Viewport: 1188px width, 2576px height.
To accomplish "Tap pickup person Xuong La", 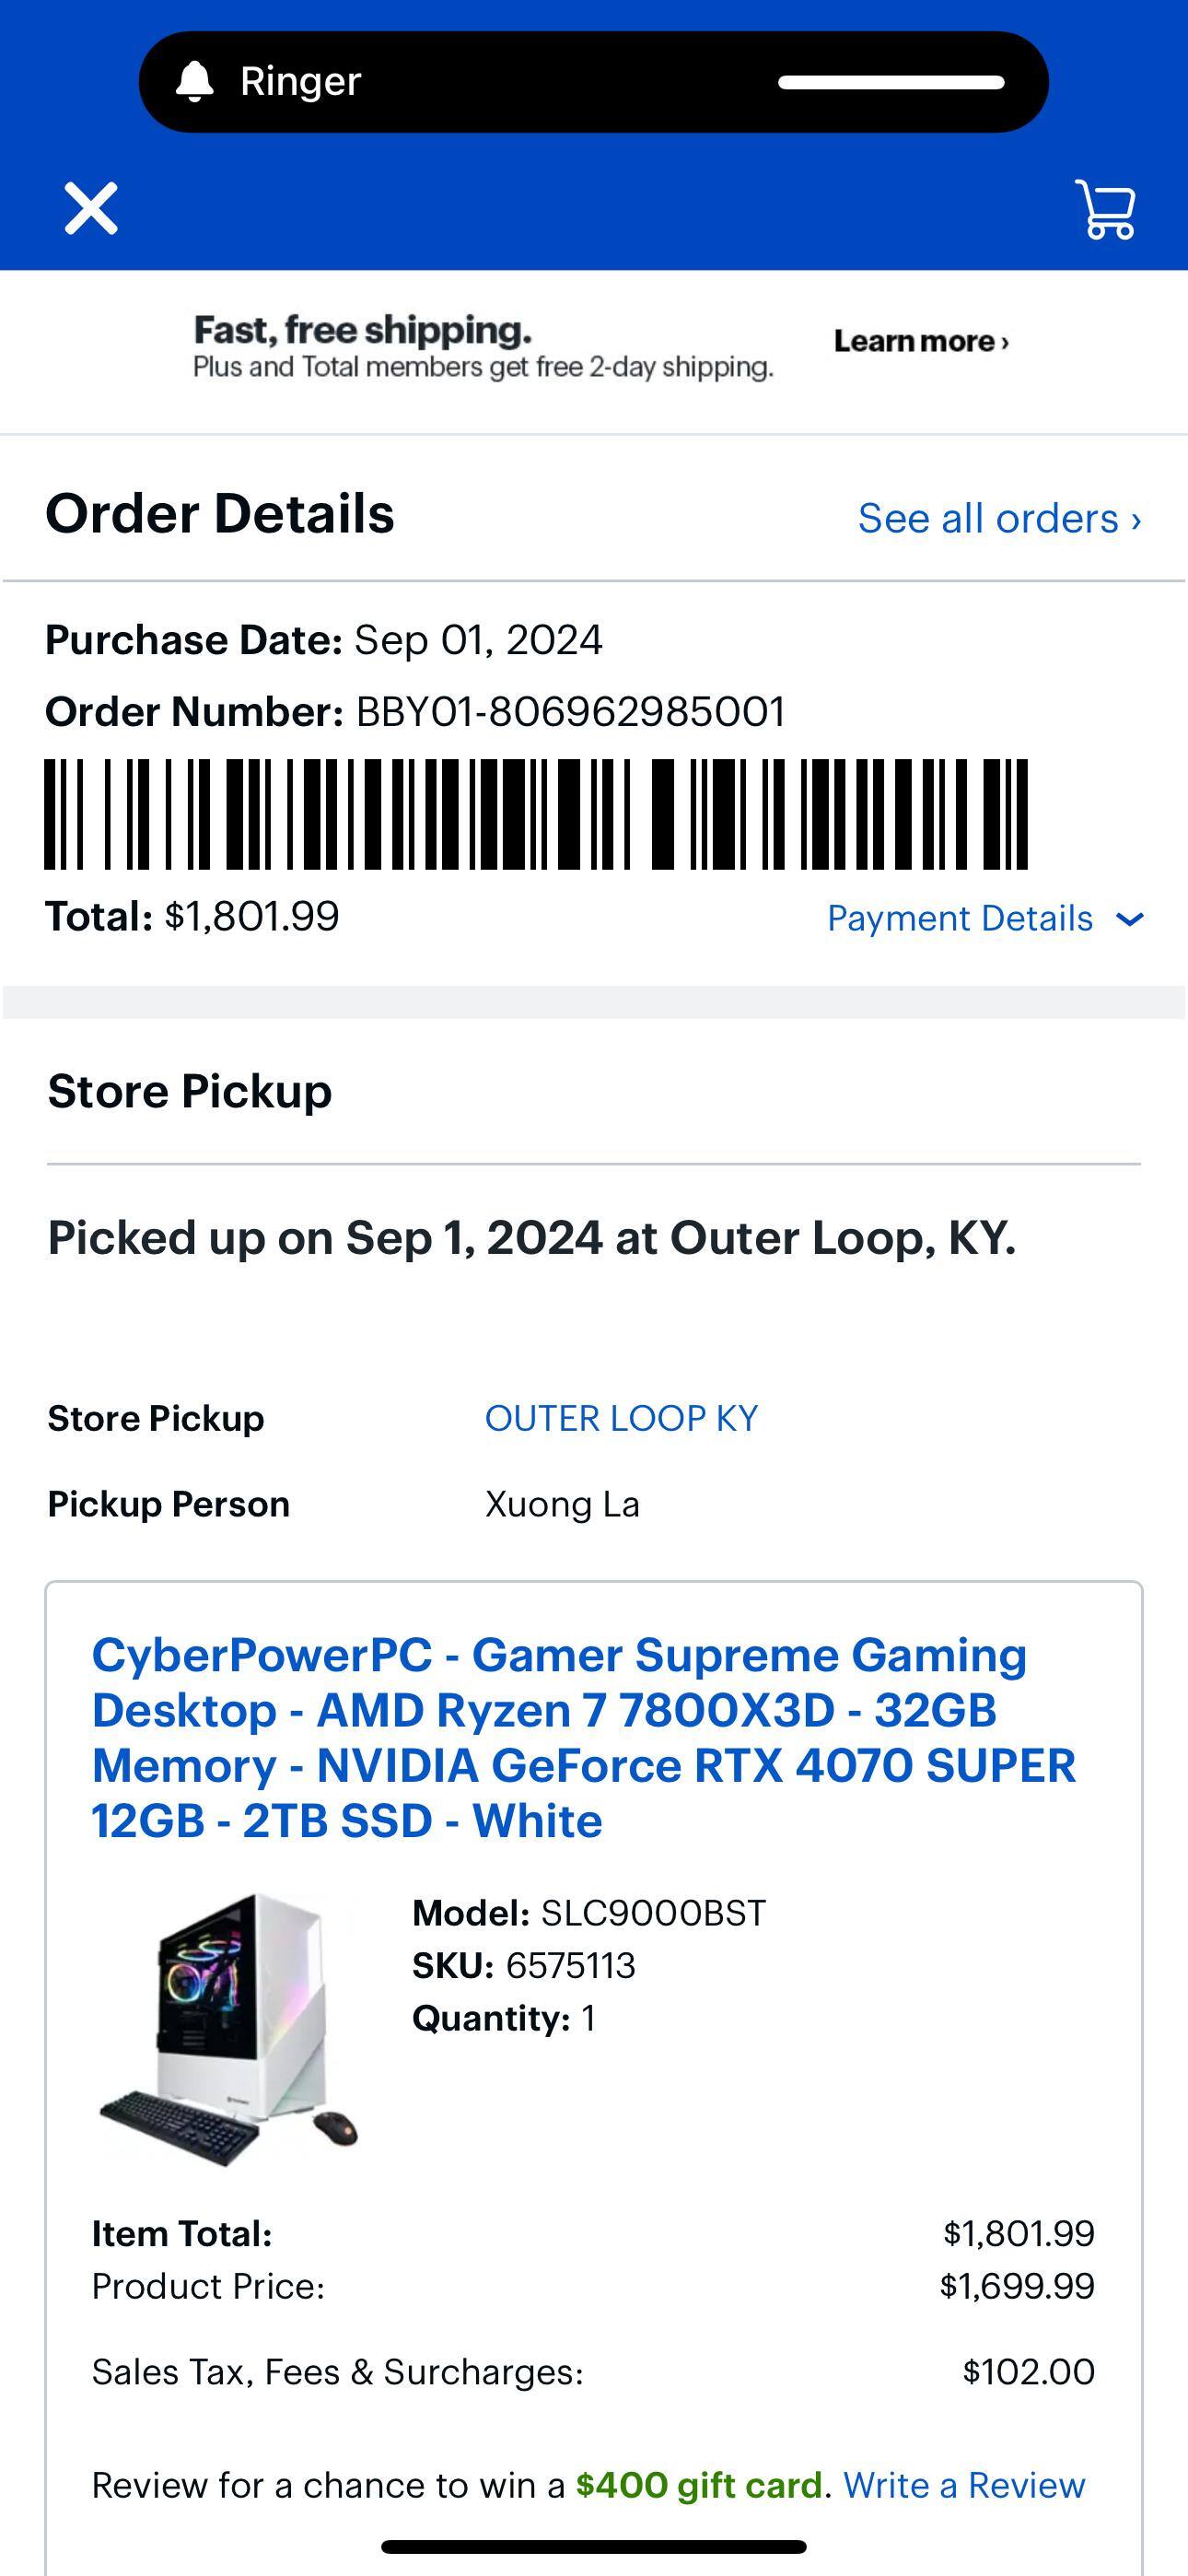I will (x=562, y=1503).
